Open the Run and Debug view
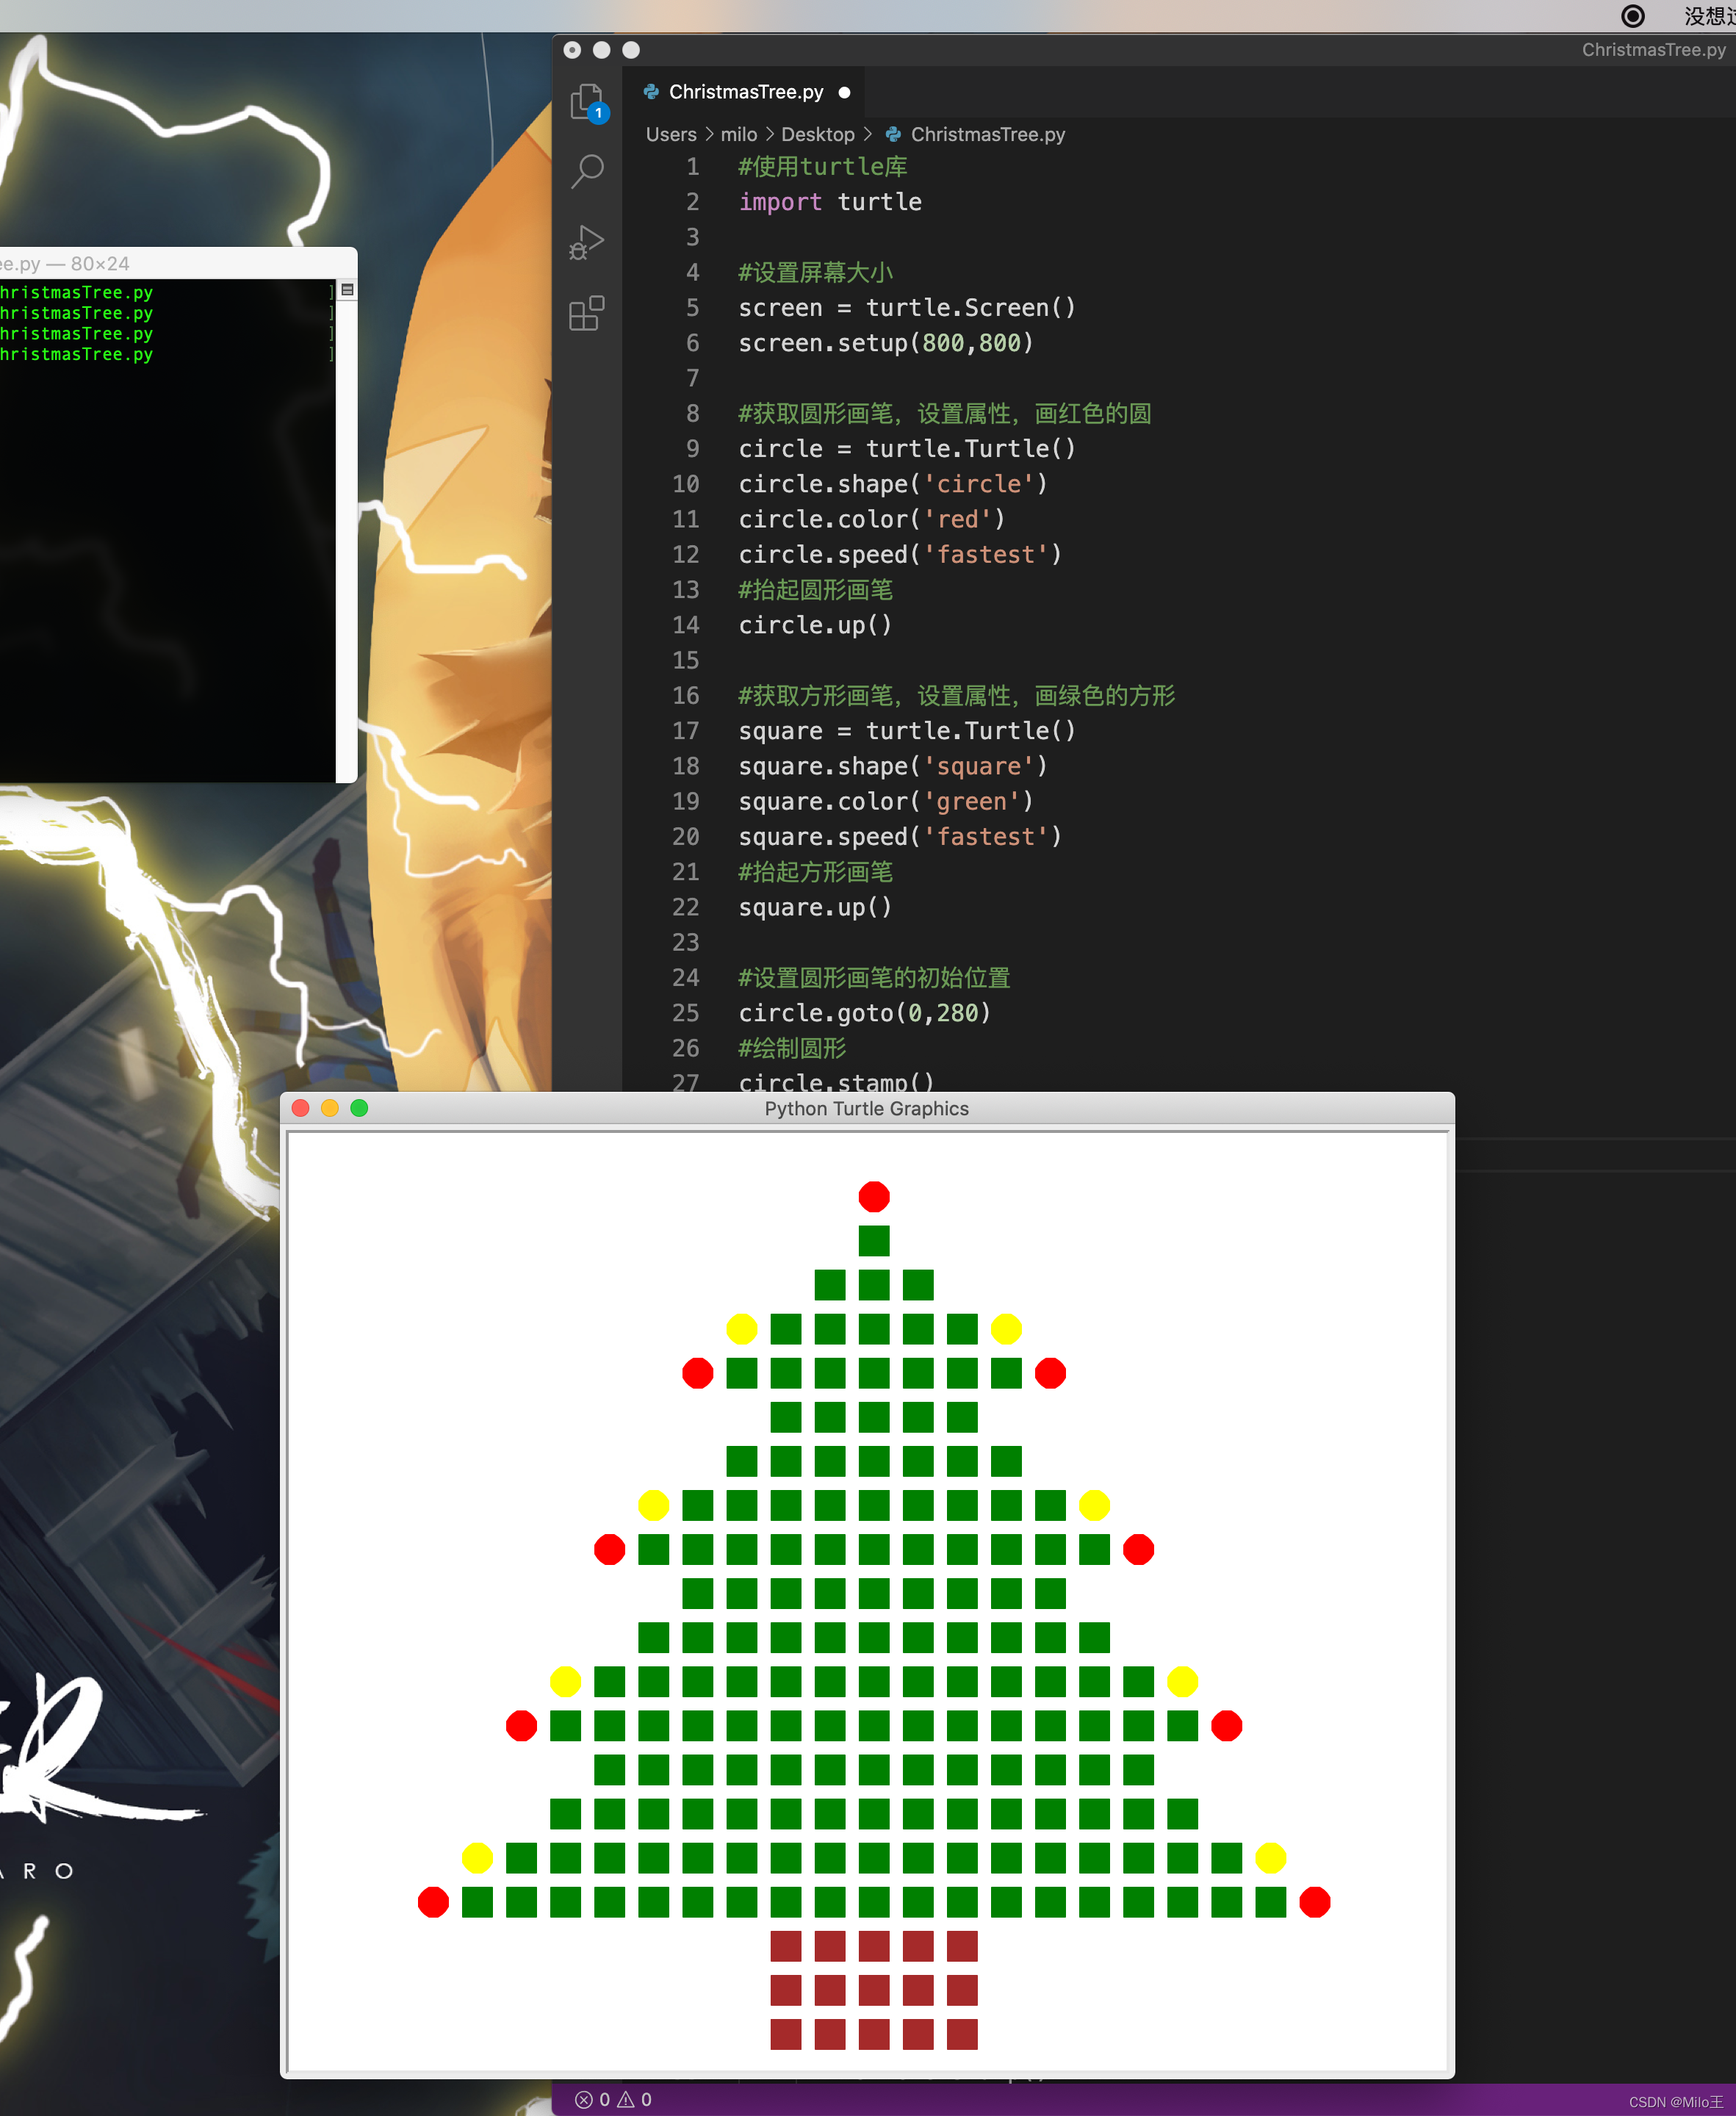Image resolution: width=1736 pixels, height=2116 pixels. tap(587, 242)
